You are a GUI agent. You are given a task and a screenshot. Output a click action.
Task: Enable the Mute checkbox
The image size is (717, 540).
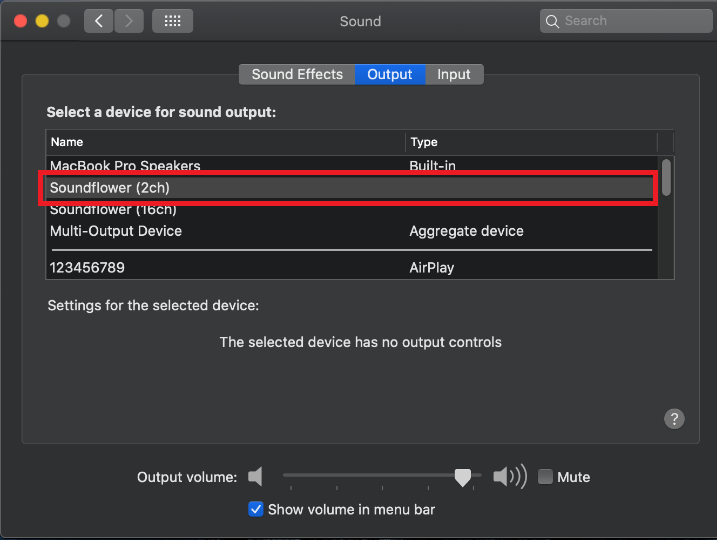pos(545,477)
